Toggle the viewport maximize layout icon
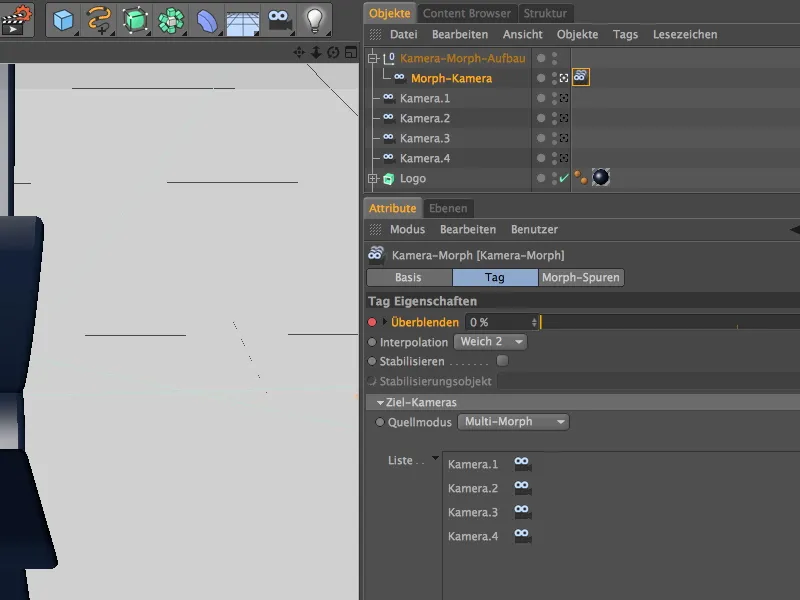 [x=351, y=52]
